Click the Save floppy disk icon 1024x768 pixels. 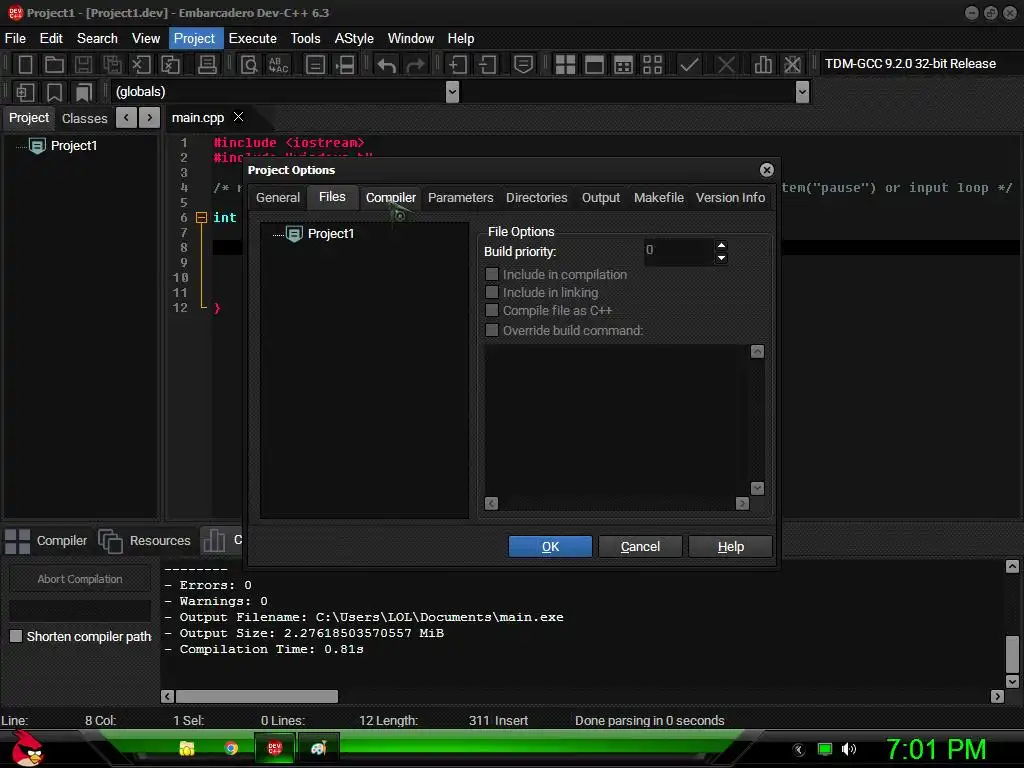(x=83, y=64)
